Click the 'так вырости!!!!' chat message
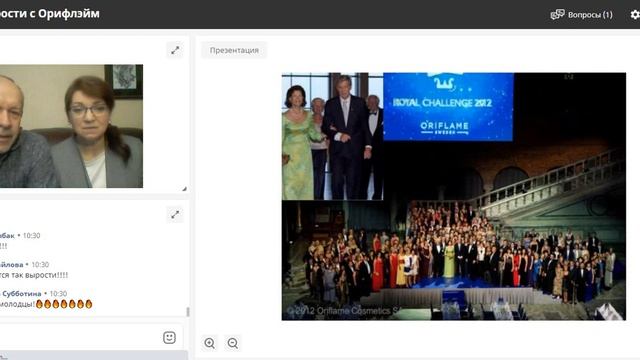 pyautogui.click(x=34, y=275)
